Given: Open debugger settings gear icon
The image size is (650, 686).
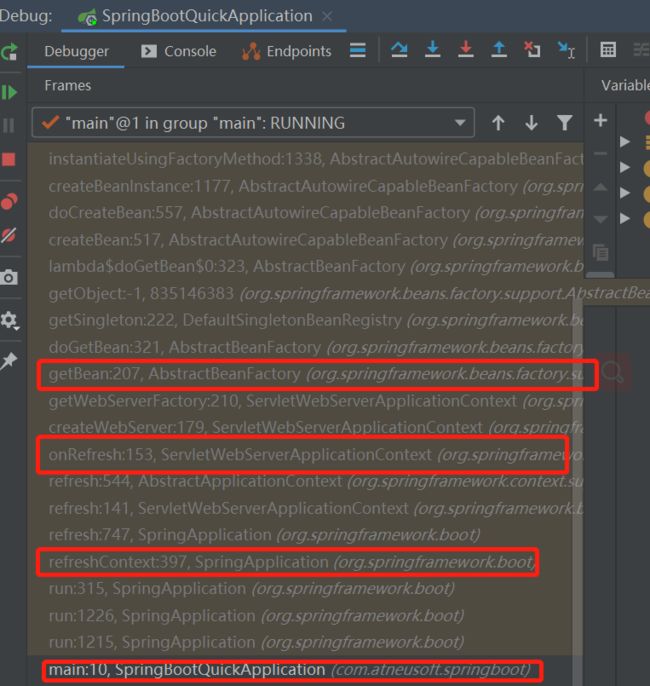Looking at the screenshot, I should [9, 320].
